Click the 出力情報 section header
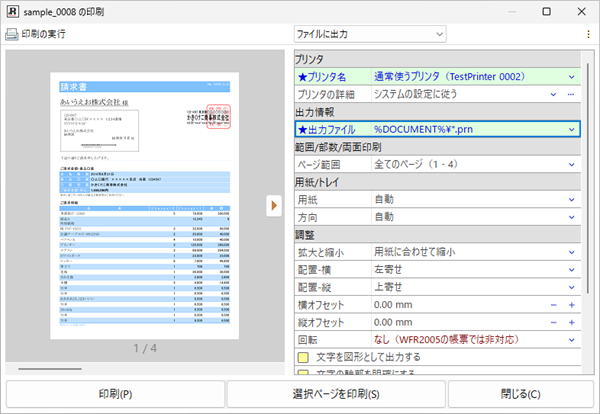Image resolution: width=600 pixels, height=414 pixels. pos(438,112)
